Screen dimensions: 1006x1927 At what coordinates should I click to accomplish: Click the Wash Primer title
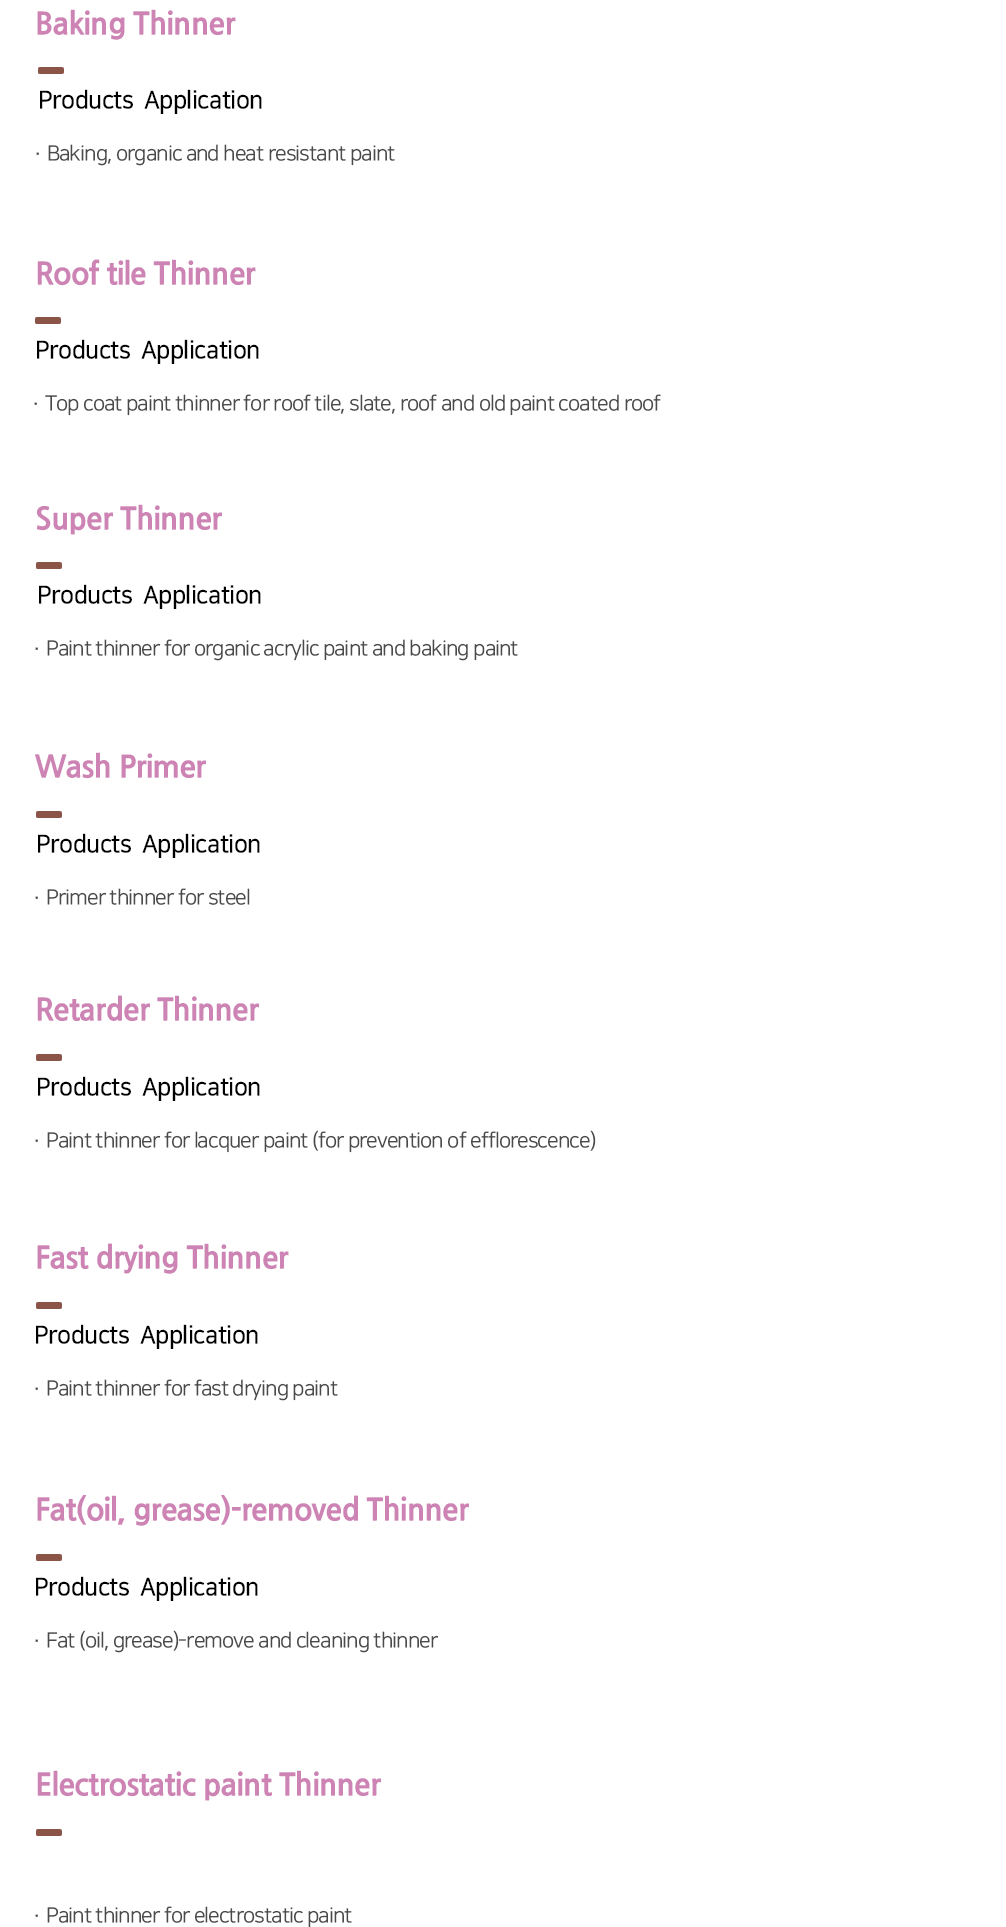pos(121,767)
